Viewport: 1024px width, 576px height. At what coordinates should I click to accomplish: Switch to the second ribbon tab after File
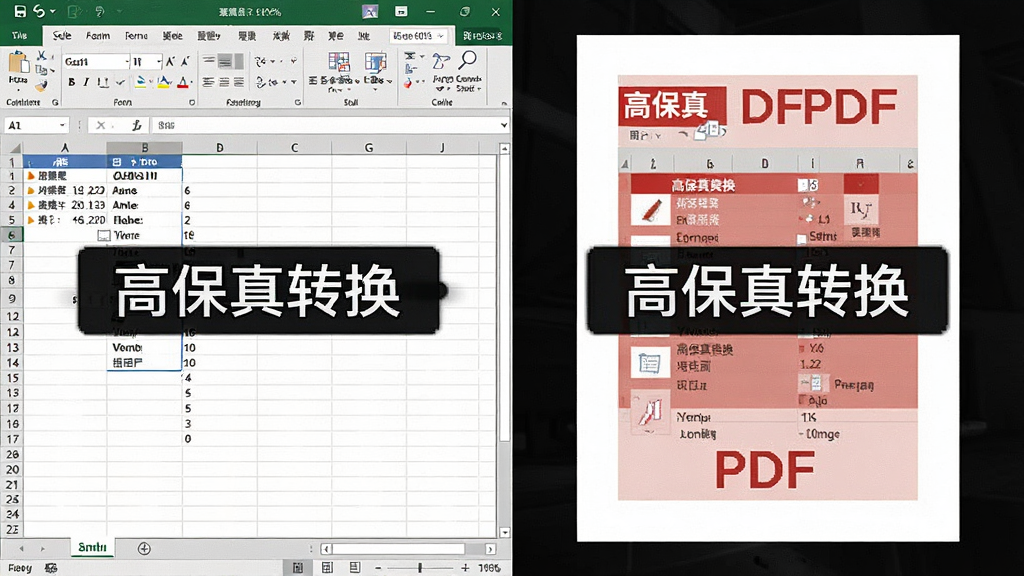pos(97,36)
